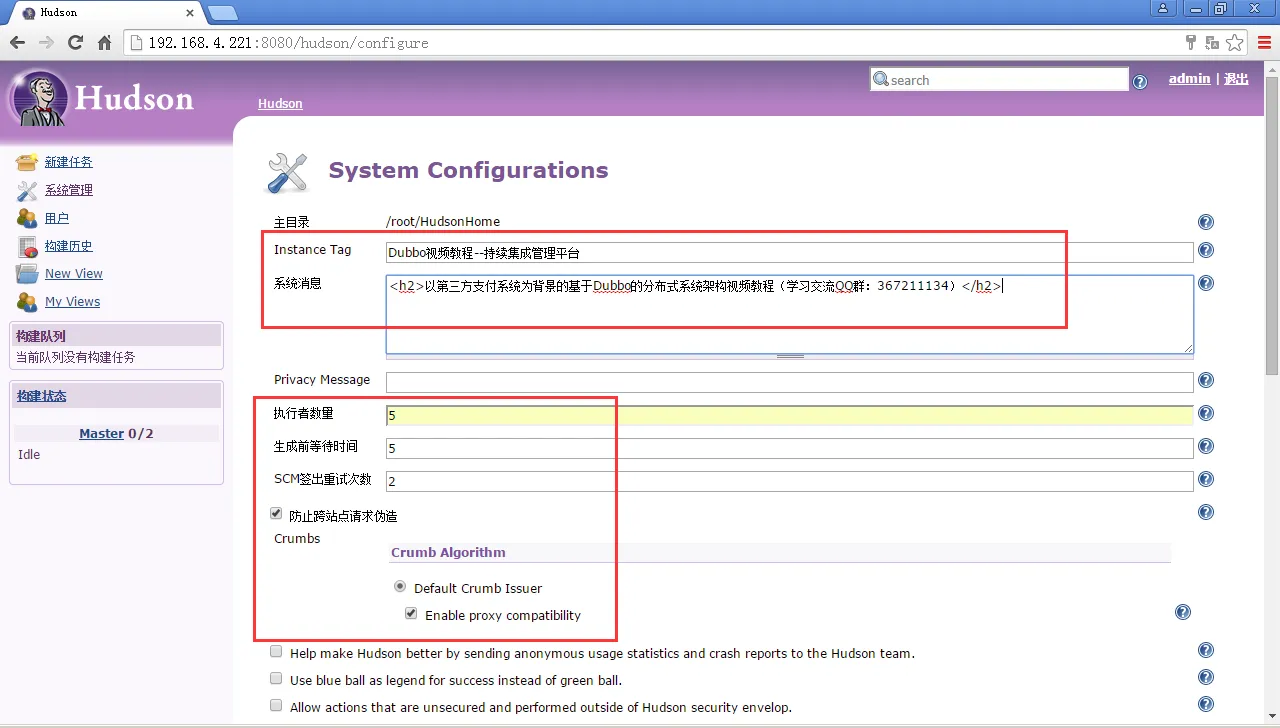Open help for 防止跨站点请求伪造 option
1280x728 pixels.
(1206, 512)
